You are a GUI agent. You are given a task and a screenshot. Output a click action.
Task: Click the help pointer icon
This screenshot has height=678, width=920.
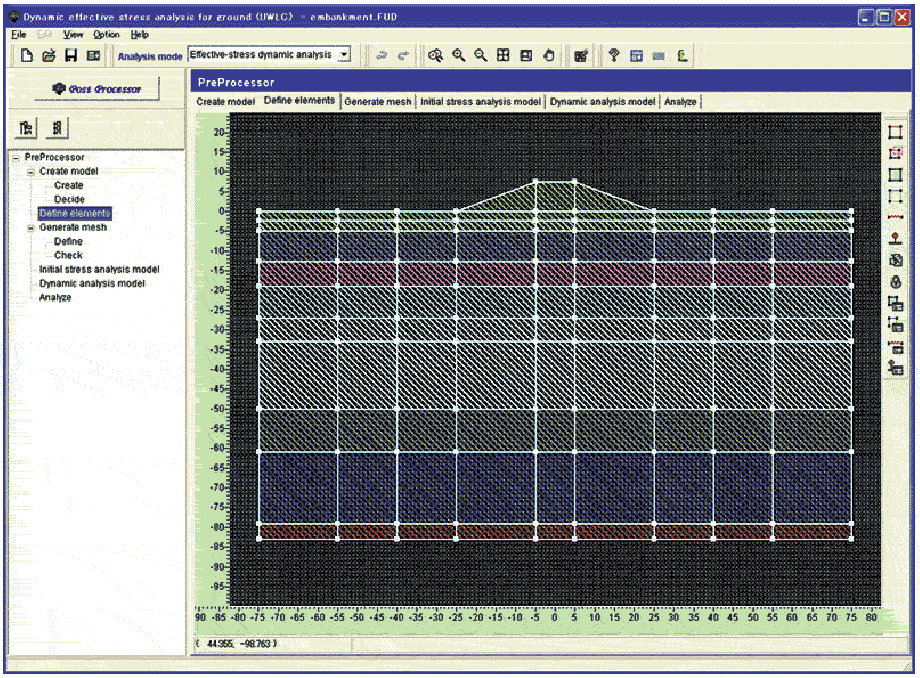614,56
